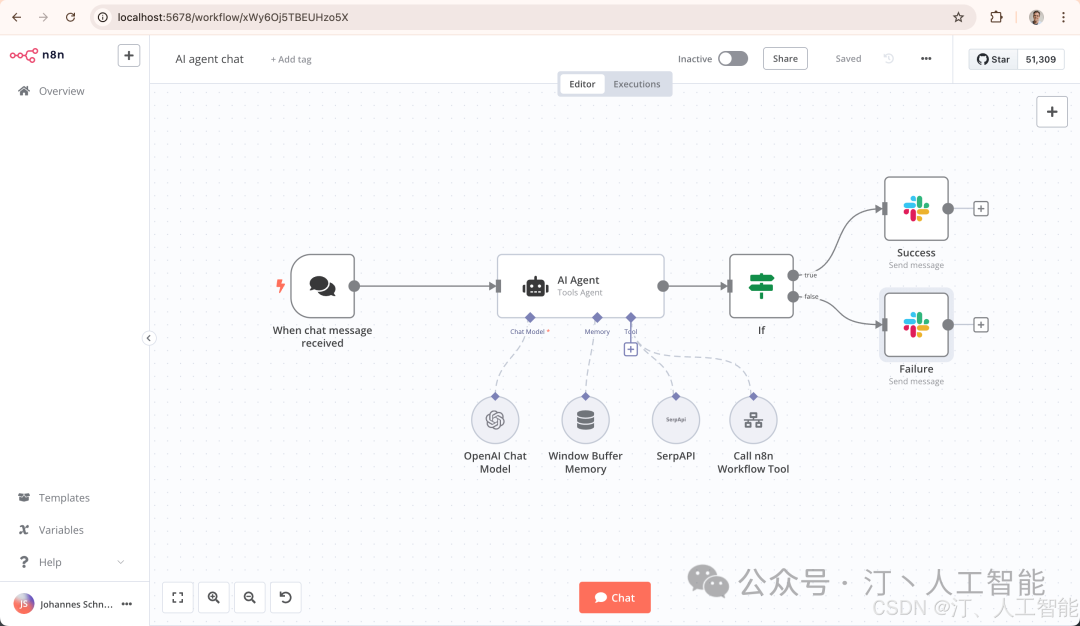
Task: Expand the Help menu chevron
Action: tap(121, 562)
